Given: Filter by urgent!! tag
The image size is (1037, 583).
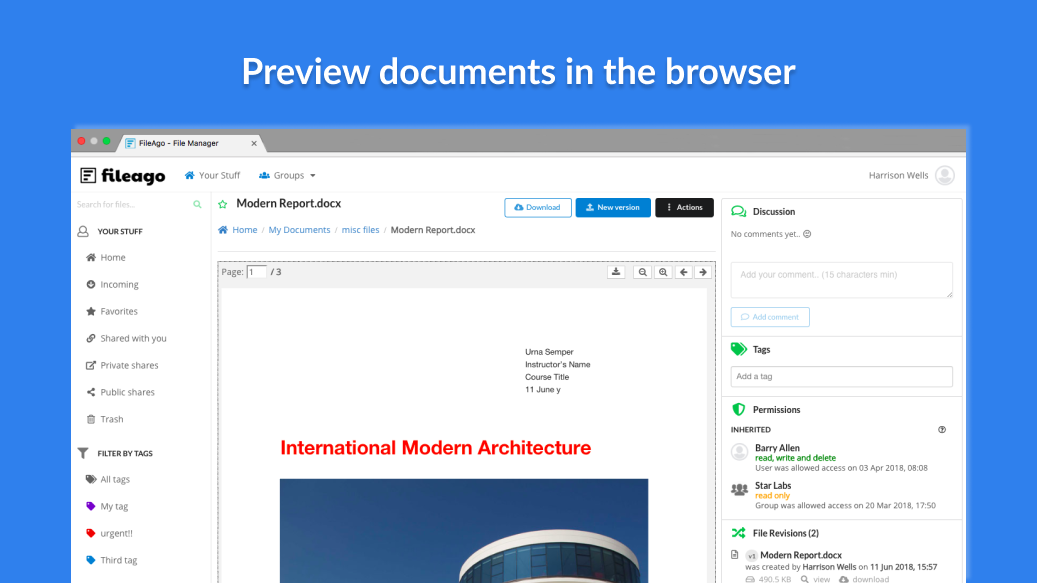Looking at the screenshot, I should click(109, 533).
